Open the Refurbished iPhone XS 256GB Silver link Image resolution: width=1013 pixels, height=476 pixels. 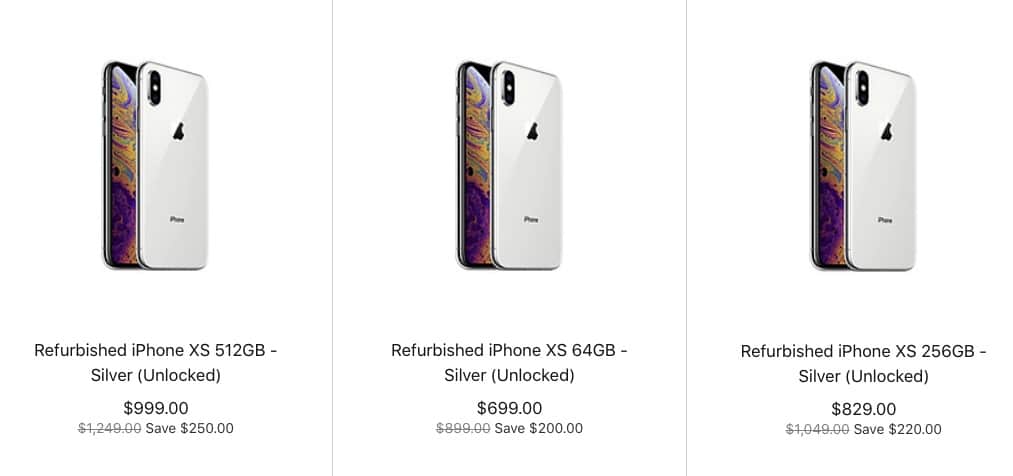863,363
